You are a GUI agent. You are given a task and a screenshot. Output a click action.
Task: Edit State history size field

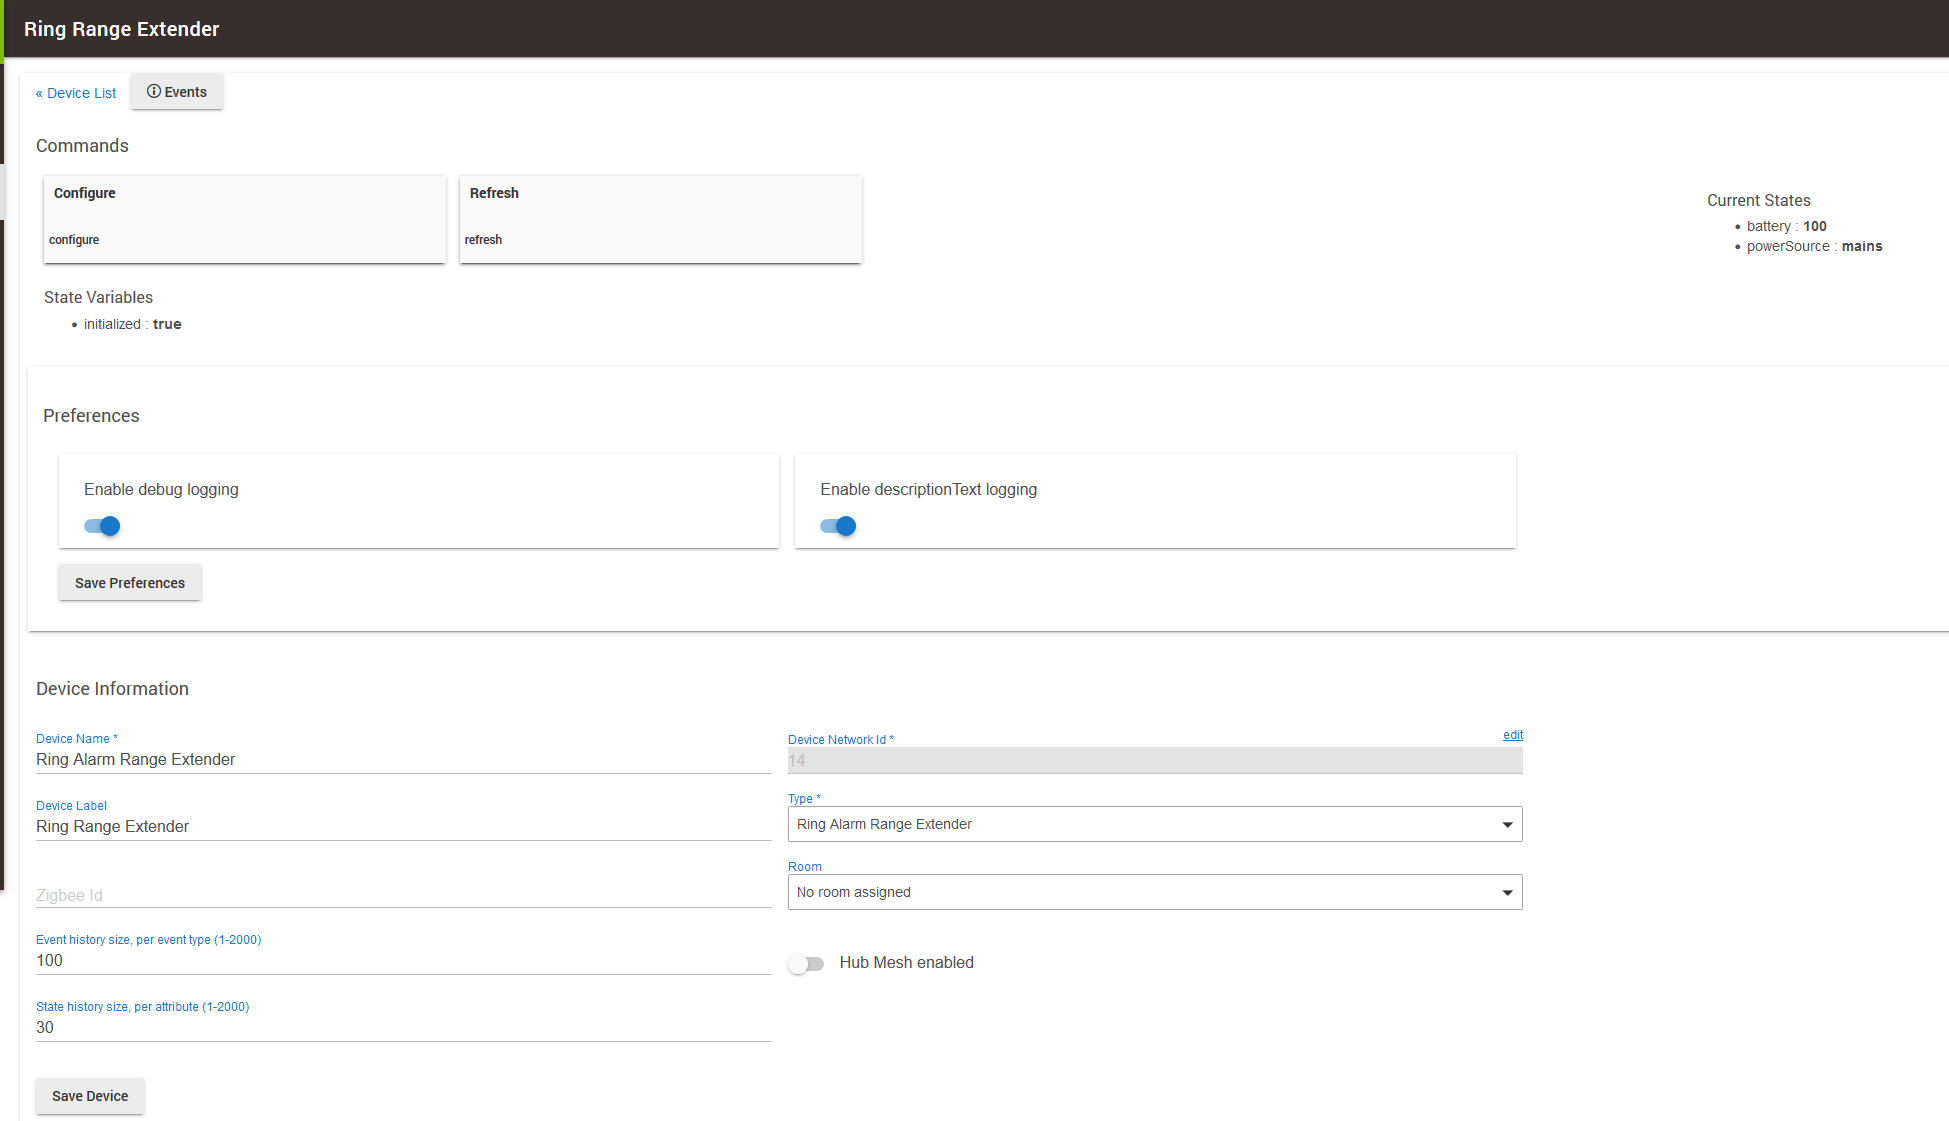(404, 1028)
